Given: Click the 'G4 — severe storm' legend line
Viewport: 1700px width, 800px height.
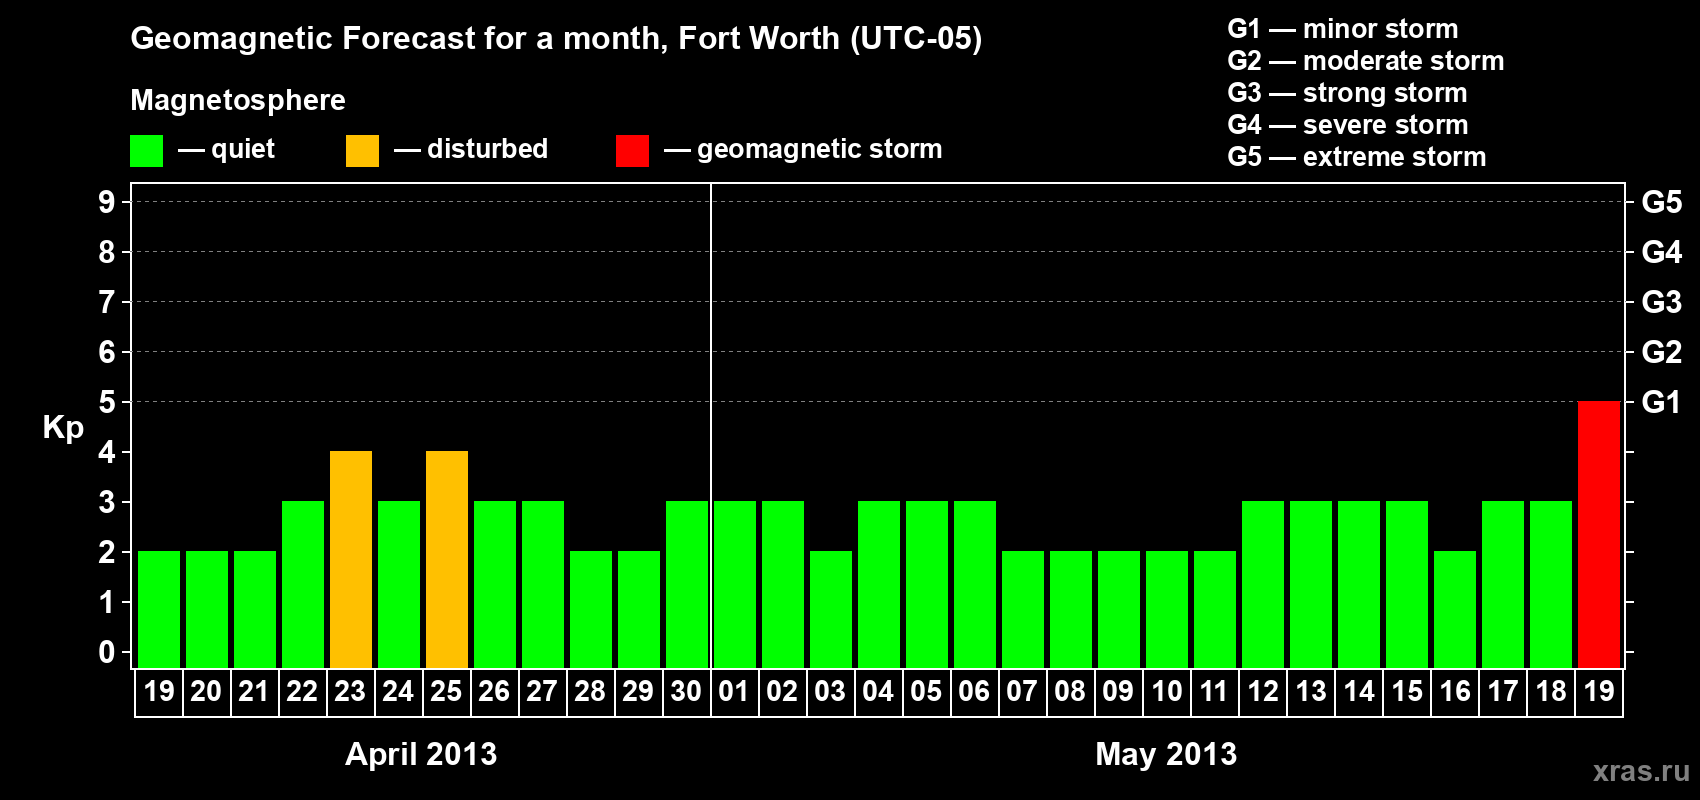Looking at the screenshot, I should [1347, 125].
